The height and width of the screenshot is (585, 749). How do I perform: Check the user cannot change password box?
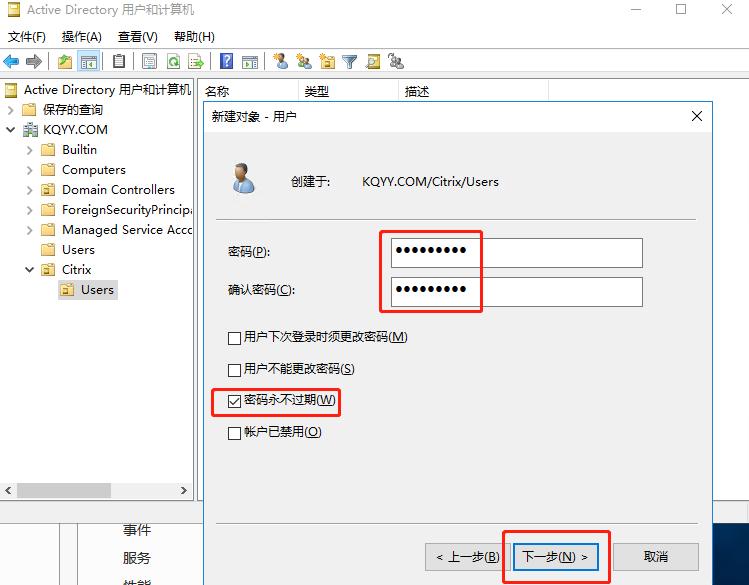235,370
